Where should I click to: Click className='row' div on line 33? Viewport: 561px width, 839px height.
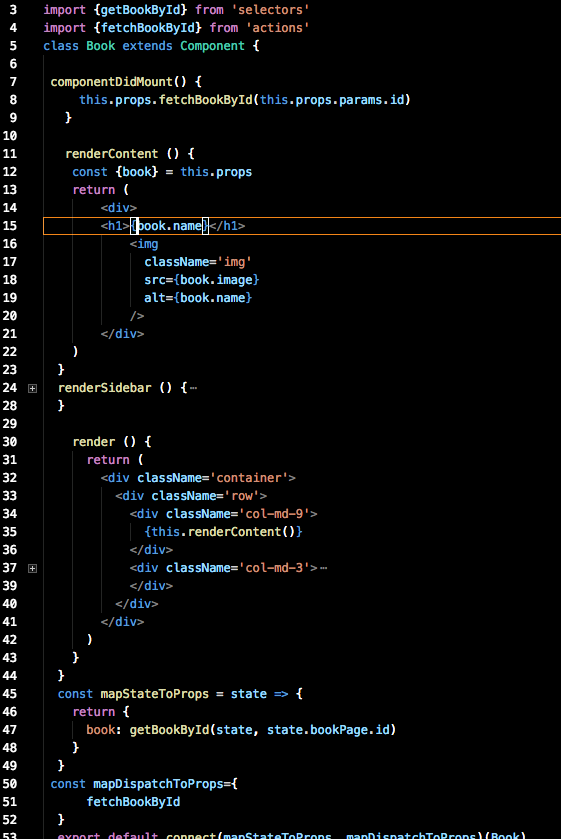(x=191, y=496)
